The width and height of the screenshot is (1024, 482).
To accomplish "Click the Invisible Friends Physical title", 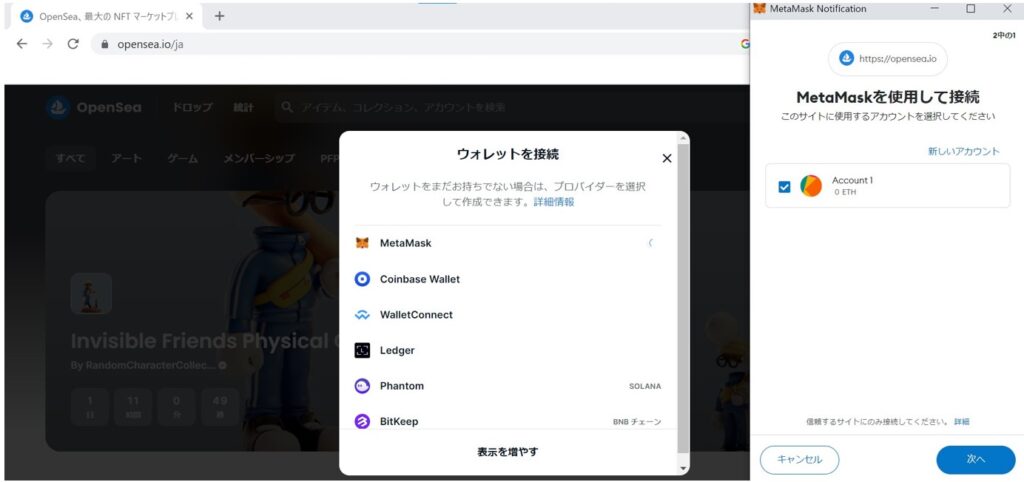I will (204, 341).
